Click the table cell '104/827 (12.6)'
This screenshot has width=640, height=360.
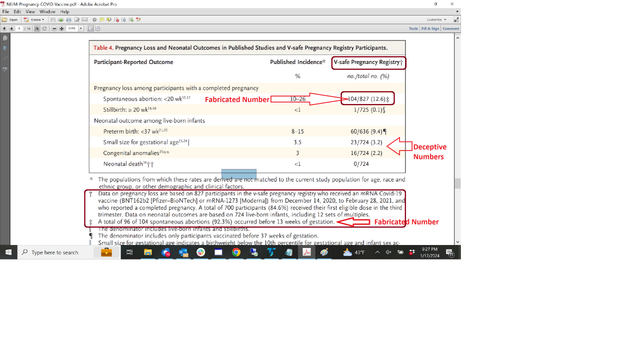[x=368, y=99]
